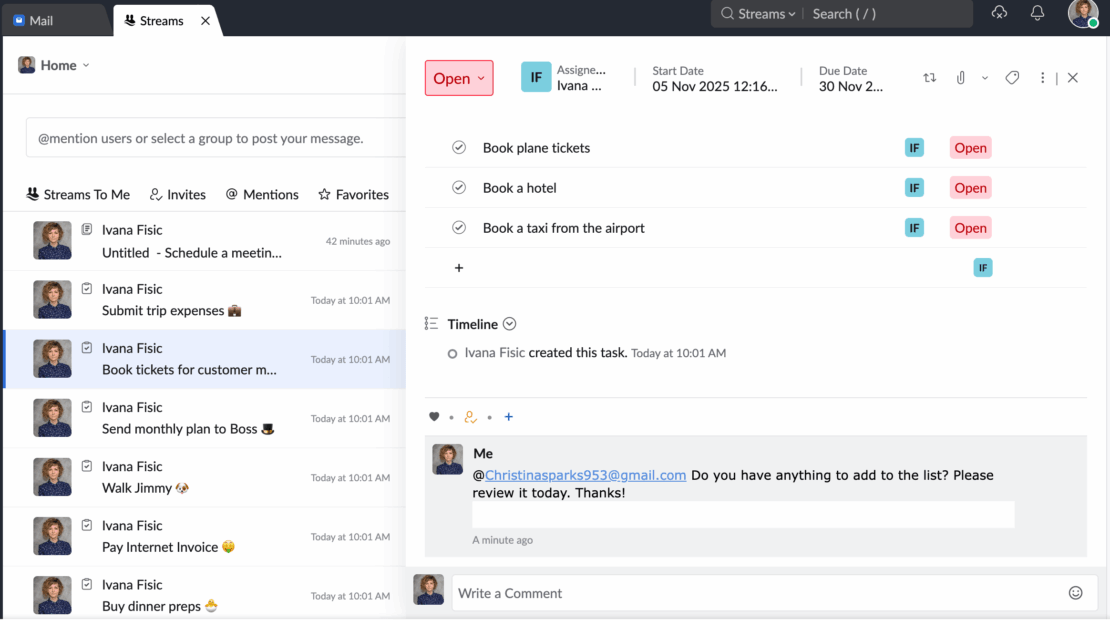Open the notification bell icon
The image size is (1110, 620).
[1037, 13]
